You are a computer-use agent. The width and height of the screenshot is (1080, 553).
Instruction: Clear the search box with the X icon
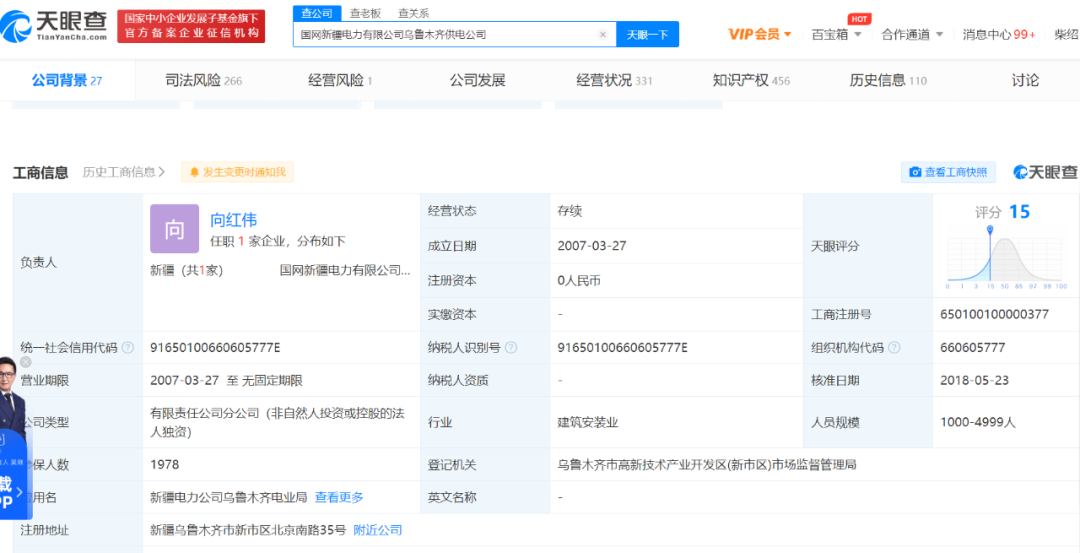602,35
